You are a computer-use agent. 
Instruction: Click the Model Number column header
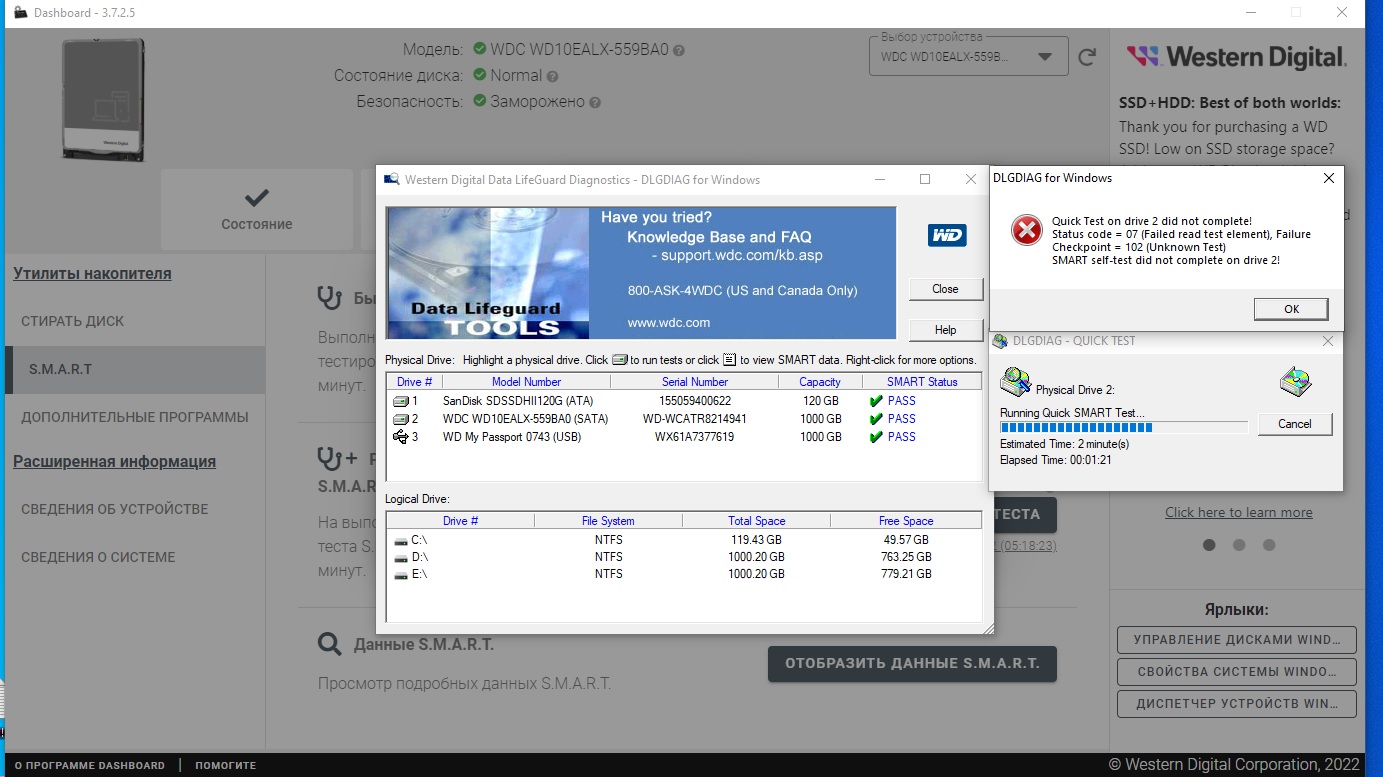tap(526, 382)
